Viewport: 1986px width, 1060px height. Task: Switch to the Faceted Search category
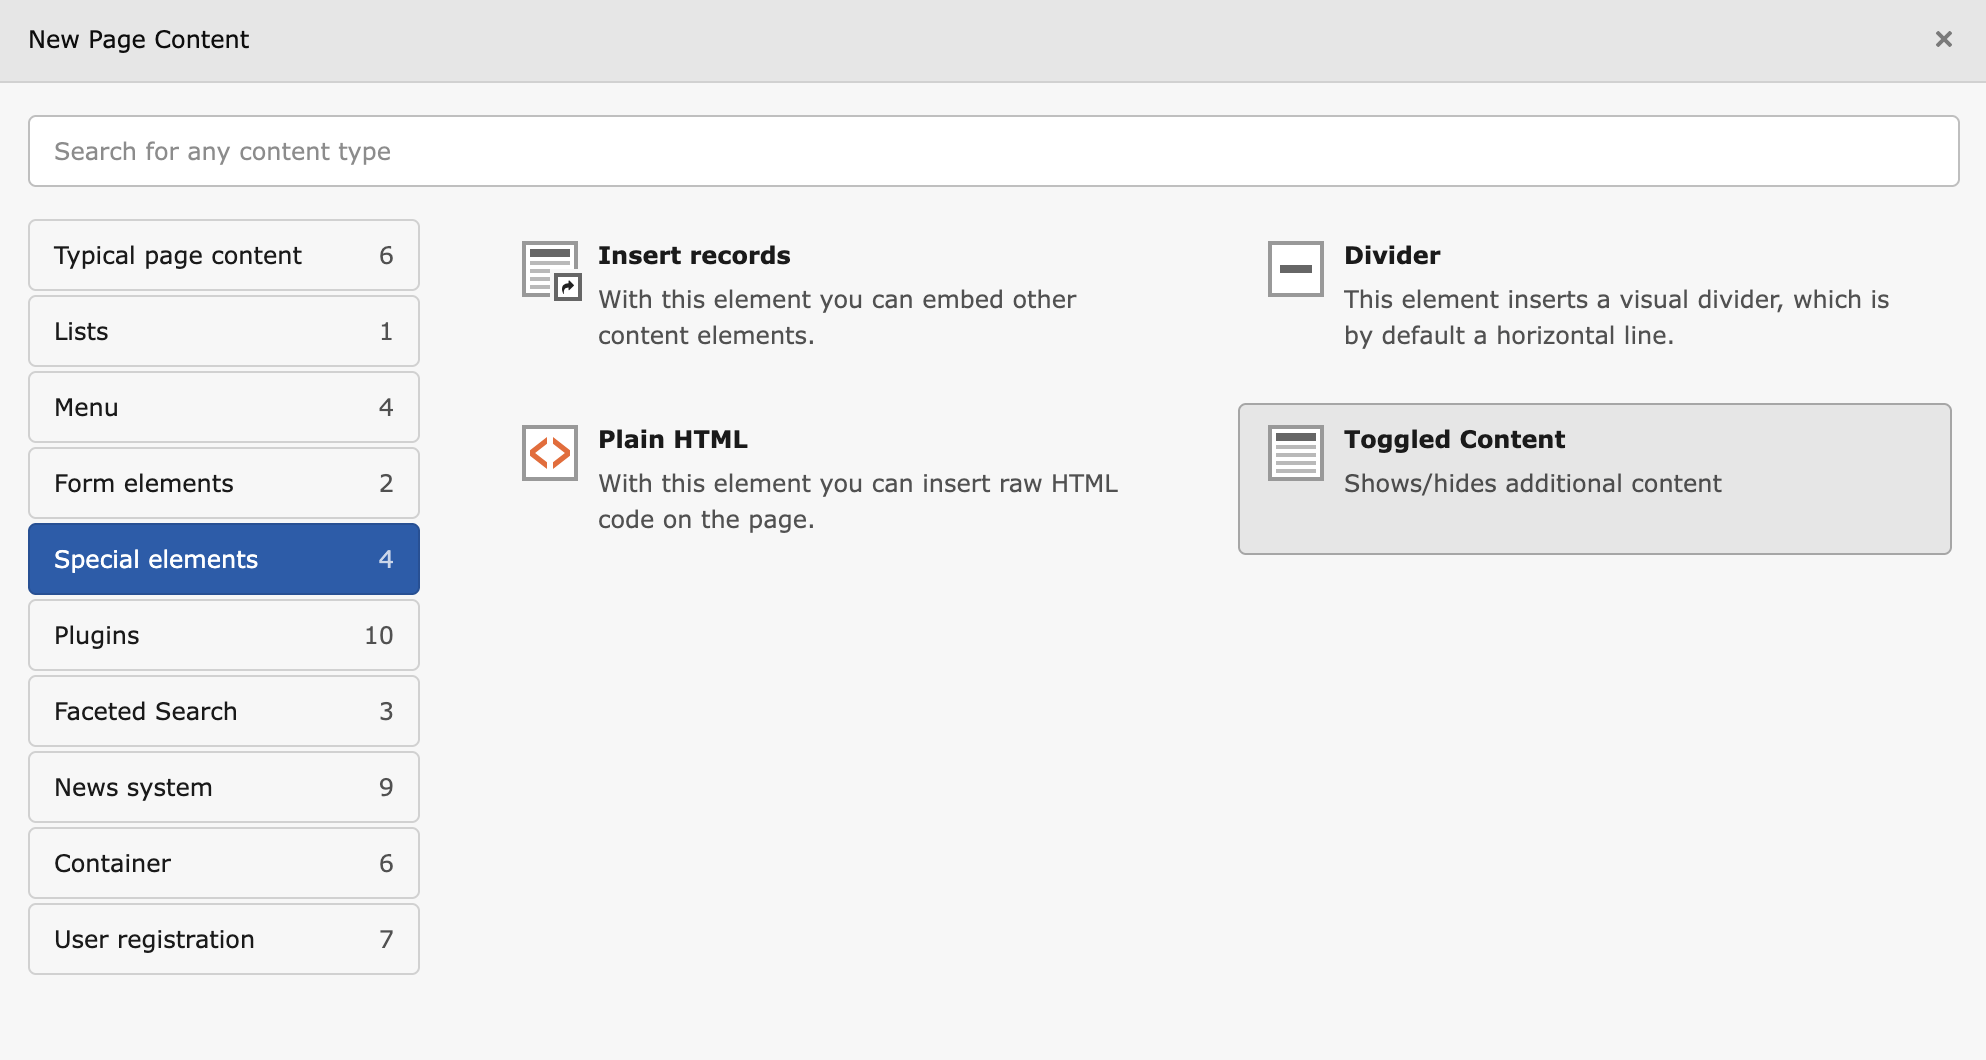[223, 711]
